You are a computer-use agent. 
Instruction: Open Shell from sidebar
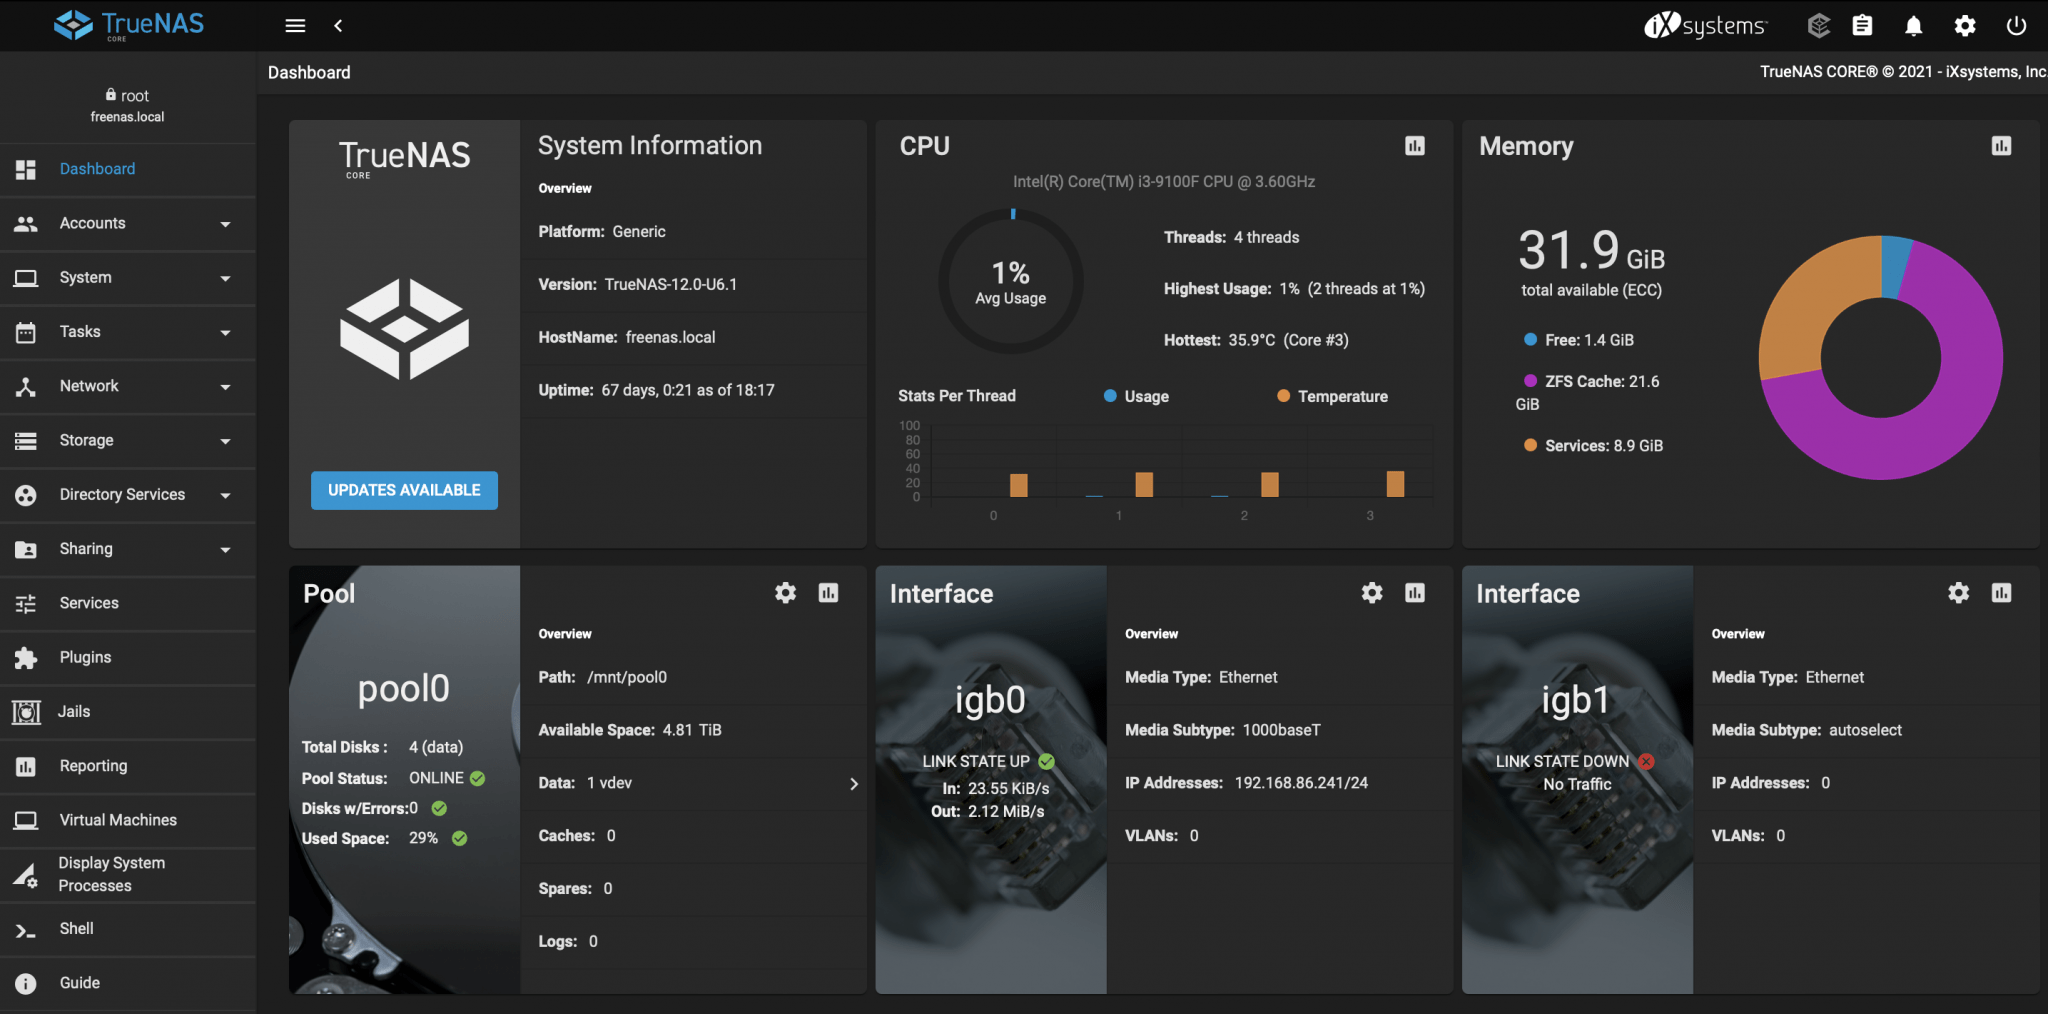[128, 929]
